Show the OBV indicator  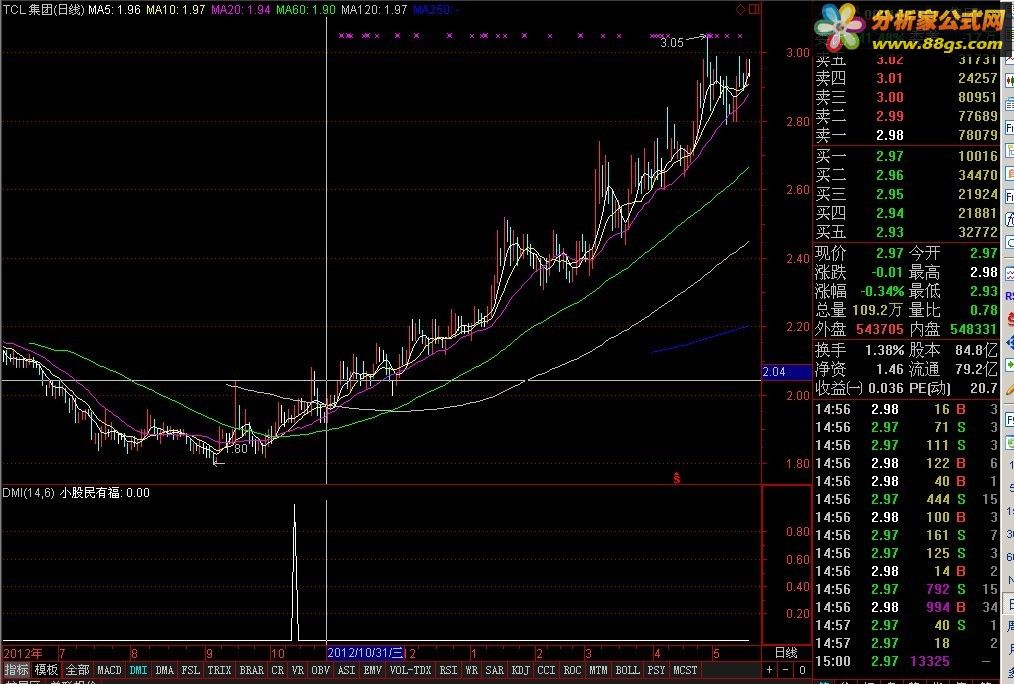point(321,670)
